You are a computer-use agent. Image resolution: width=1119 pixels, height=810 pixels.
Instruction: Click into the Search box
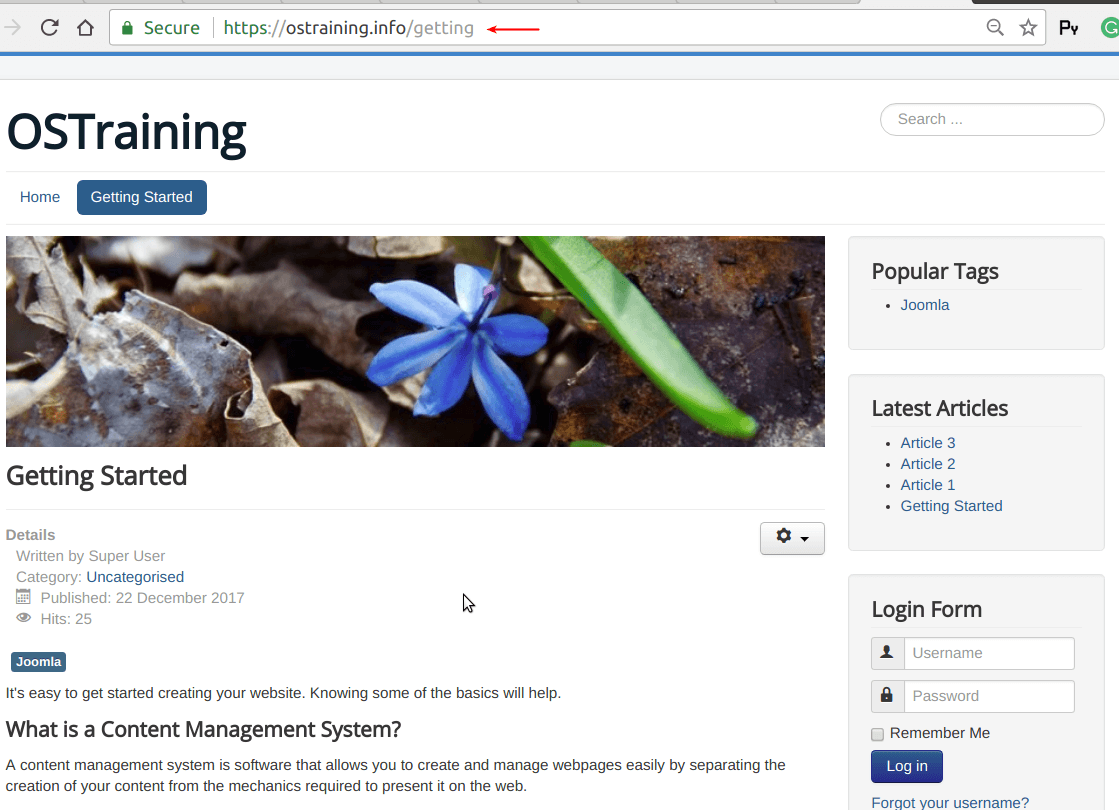[991, 119]
